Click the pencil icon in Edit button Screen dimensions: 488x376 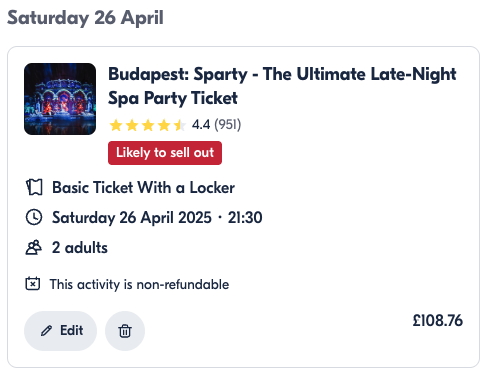[46, 331]
